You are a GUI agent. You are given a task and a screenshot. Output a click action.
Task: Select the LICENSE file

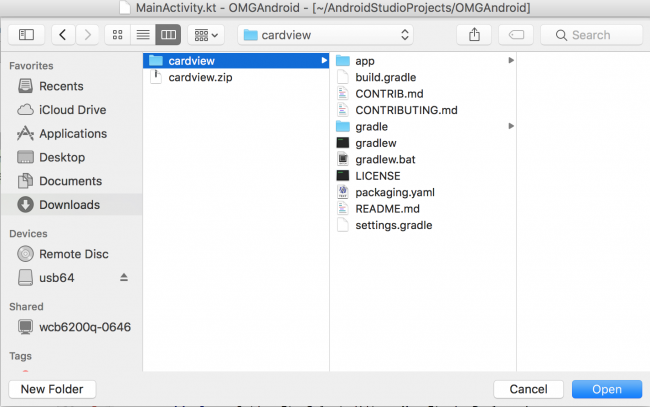pyautogui.click(x=423, y=176)
